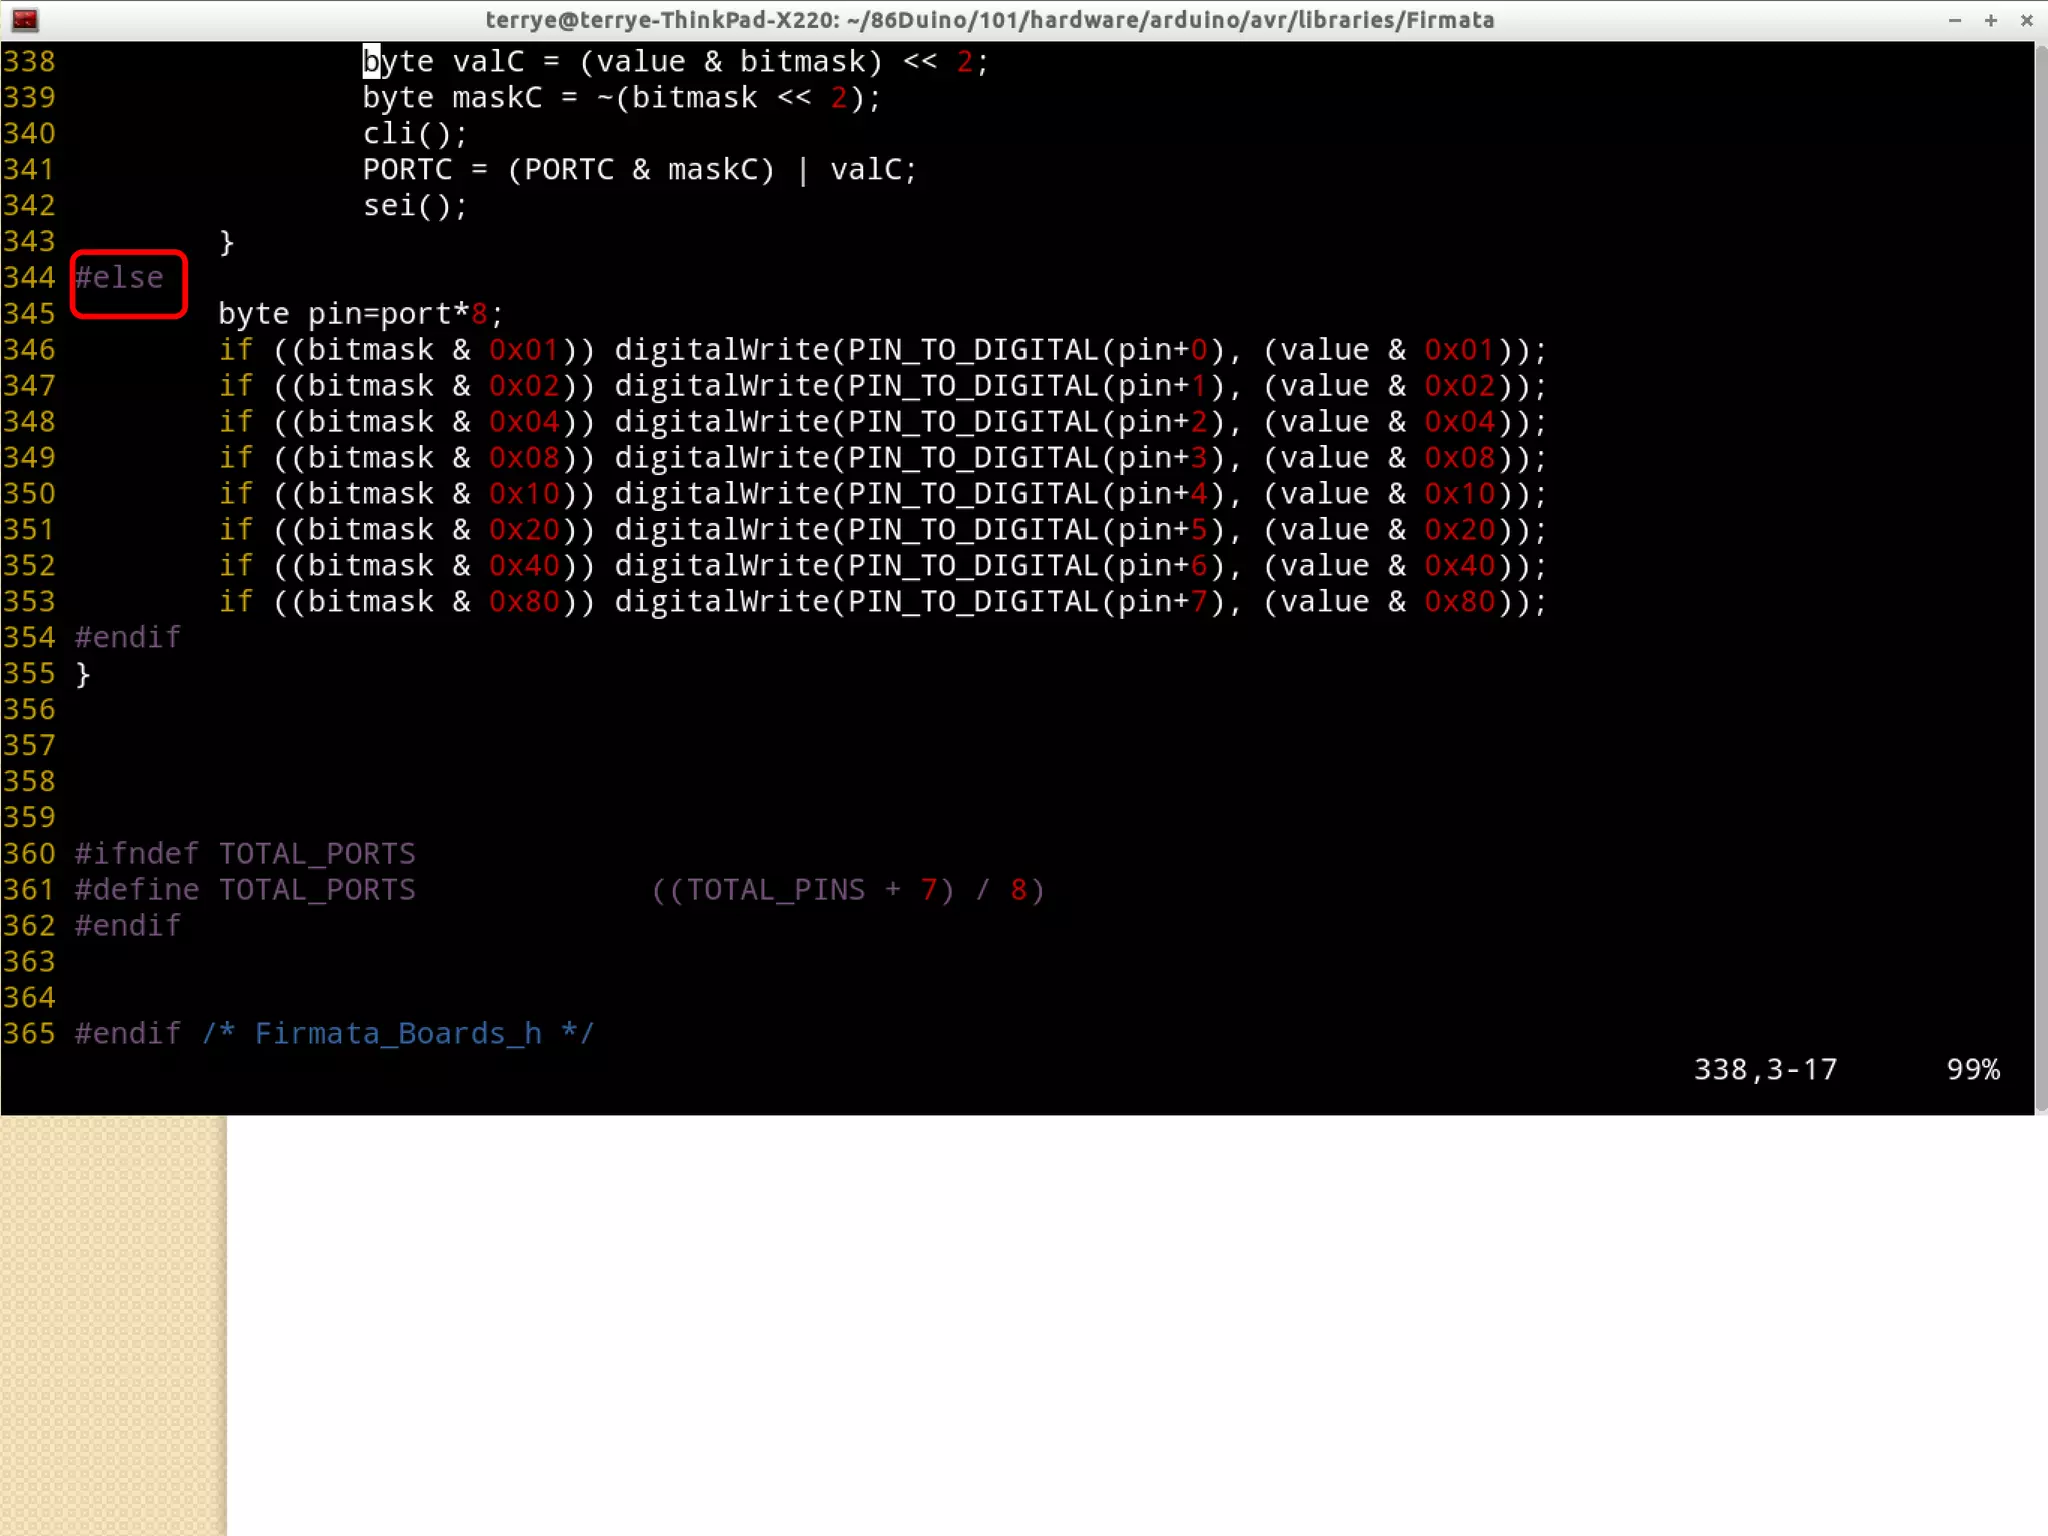Click on PORTC assignment at line 341

(407, 170)
